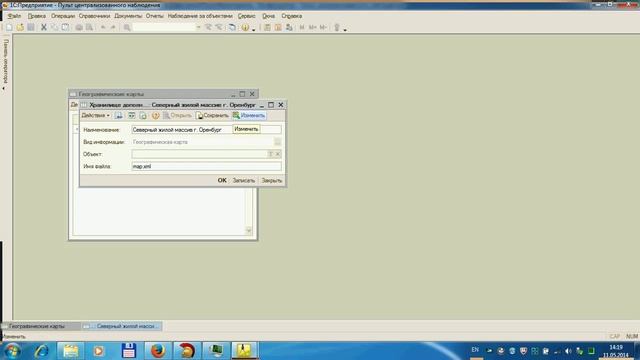Open the Windows Start menu

(x=12, y=351)
